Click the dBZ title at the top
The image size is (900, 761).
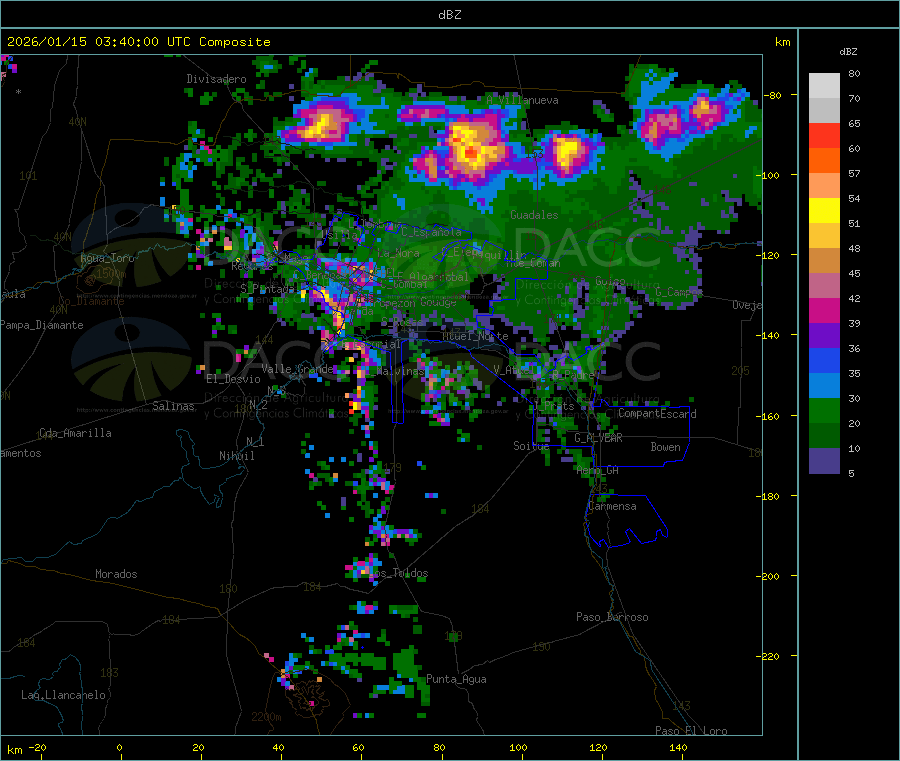tap(449, 15)
